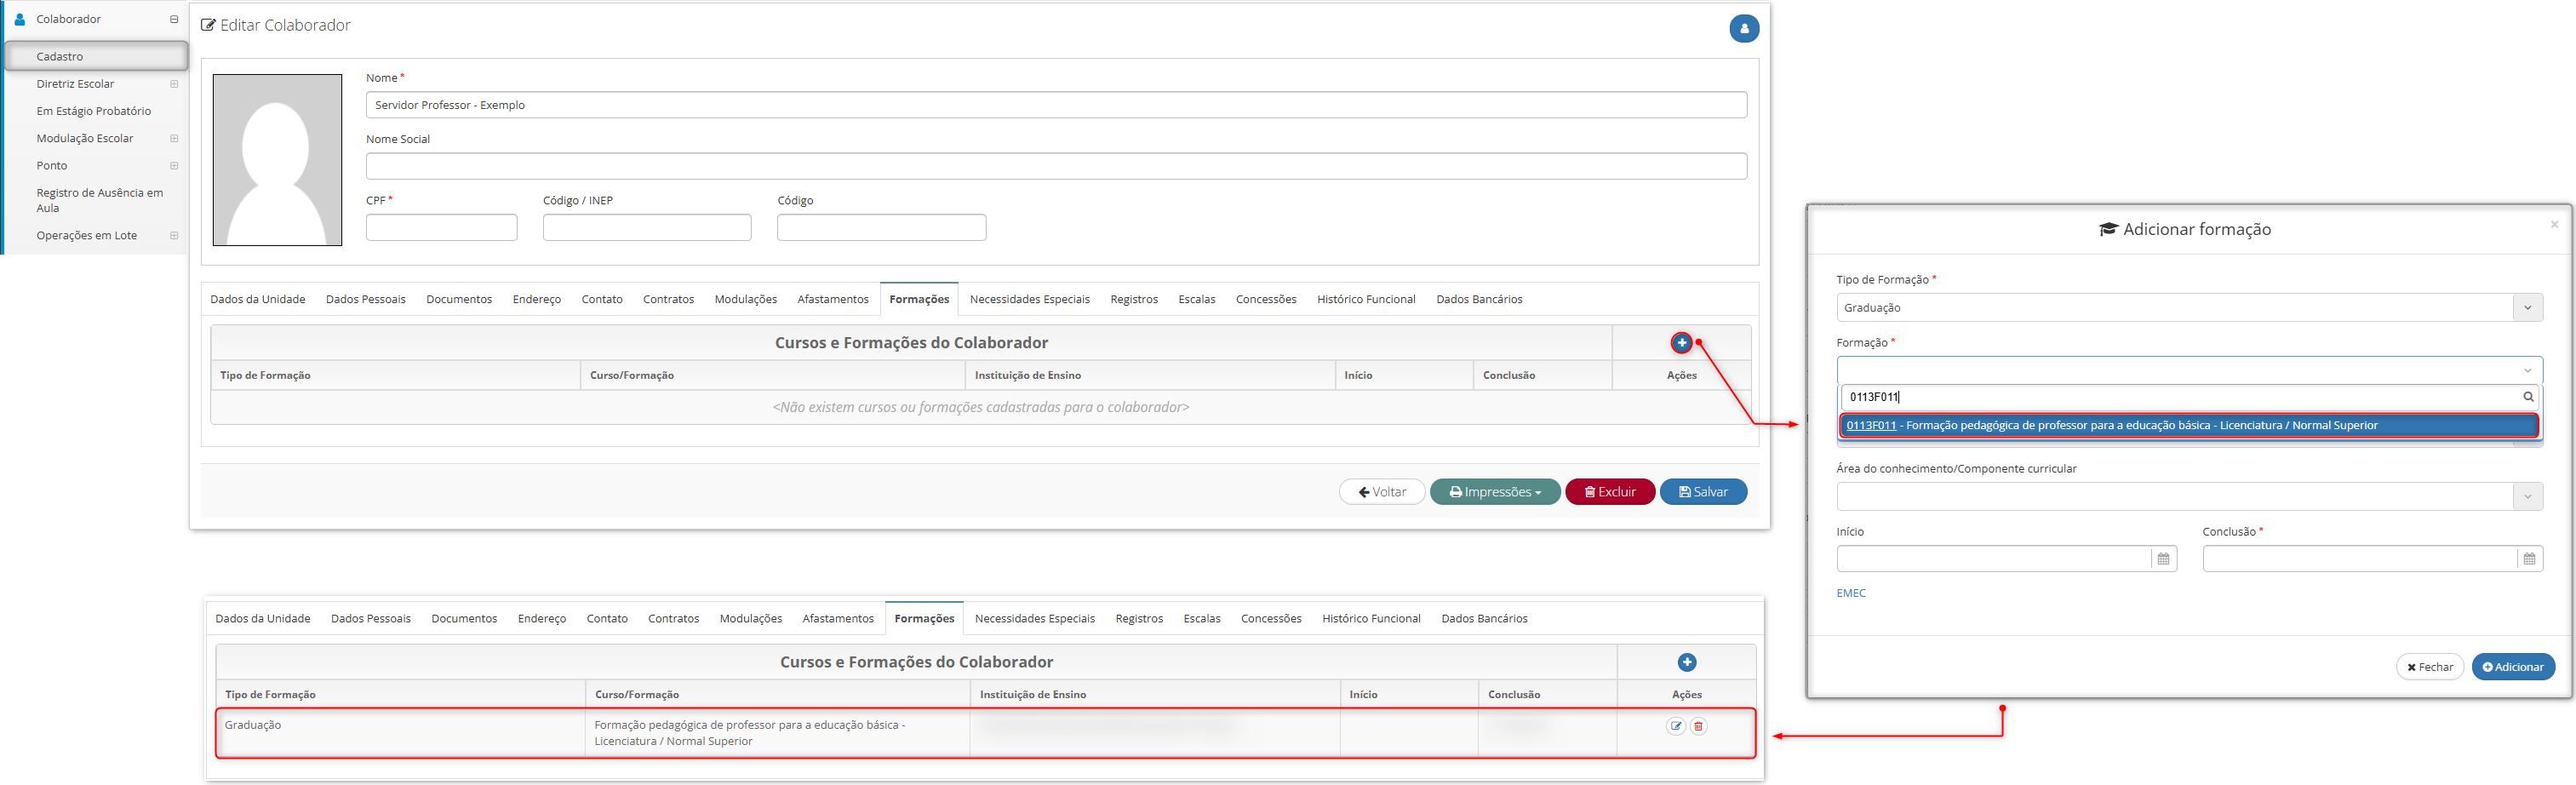This screenshot has width=2576, height=785.
Task: Click the Código / INEP input field
Action: 647,228
